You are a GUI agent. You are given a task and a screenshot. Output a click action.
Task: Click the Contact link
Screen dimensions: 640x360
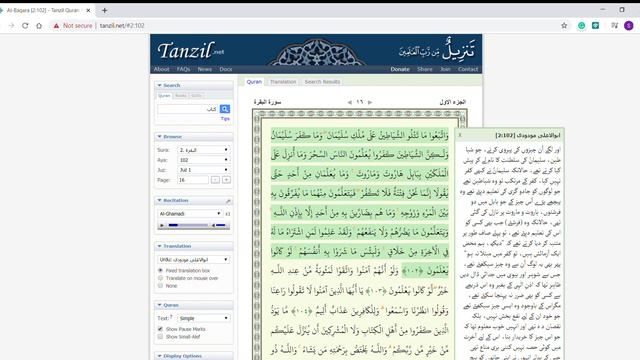pos(468,69)
